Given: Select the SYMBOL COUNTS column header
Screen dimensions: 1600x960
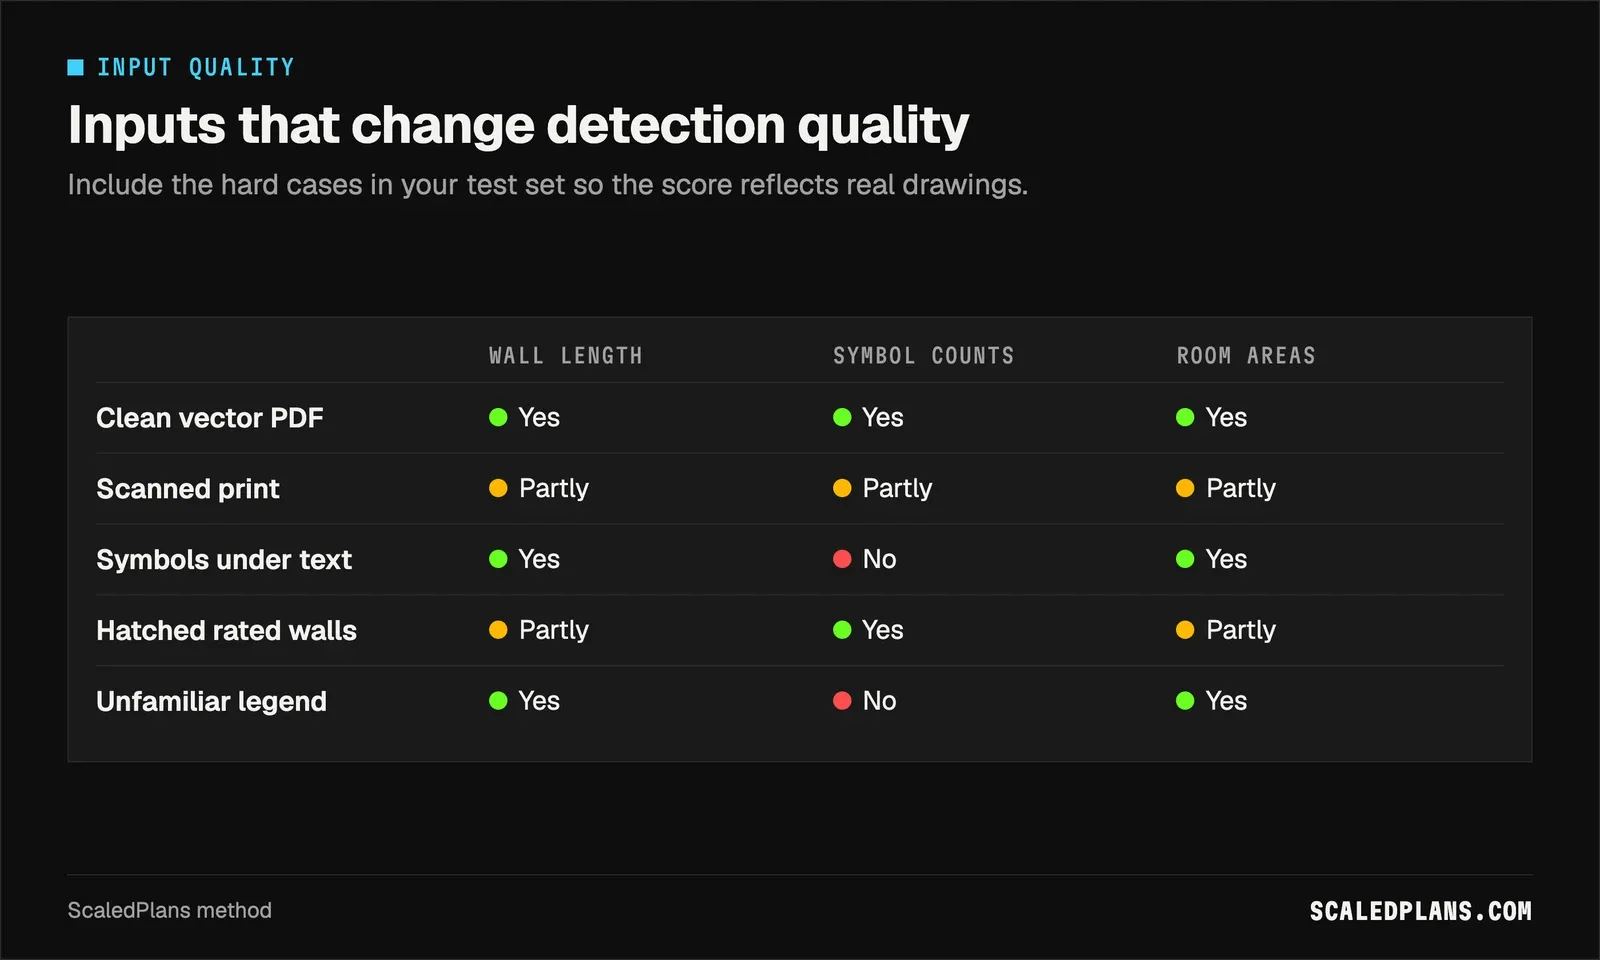Looking at the screenshot, I should click(923, 356).
